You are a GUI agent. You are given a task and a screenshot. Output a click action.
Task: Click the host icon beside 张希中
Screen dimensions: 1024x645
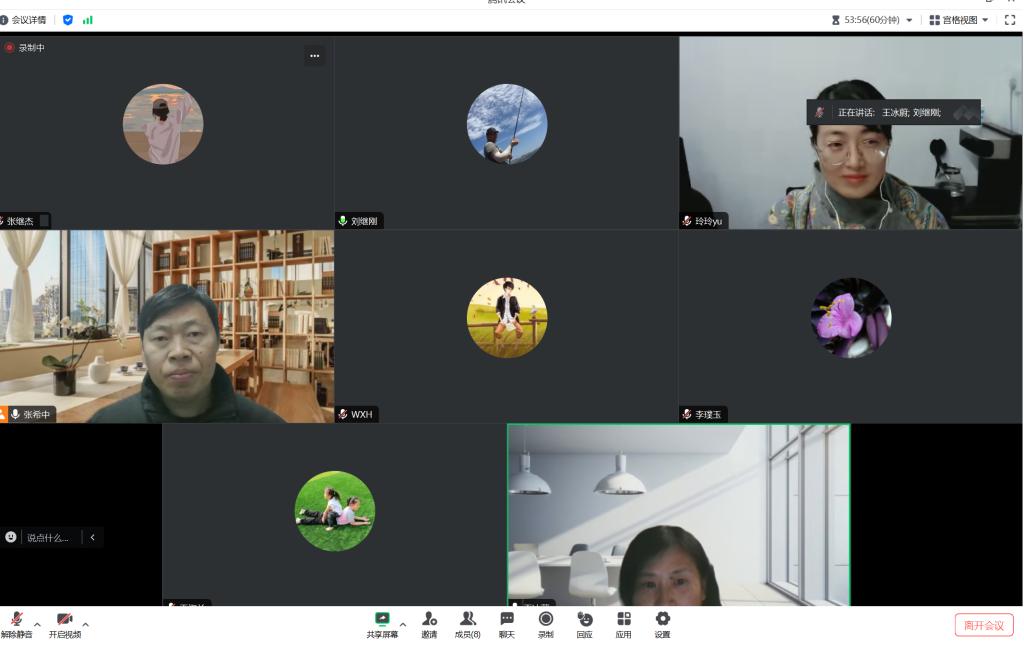pyautogui.click(x=3, y=415)
